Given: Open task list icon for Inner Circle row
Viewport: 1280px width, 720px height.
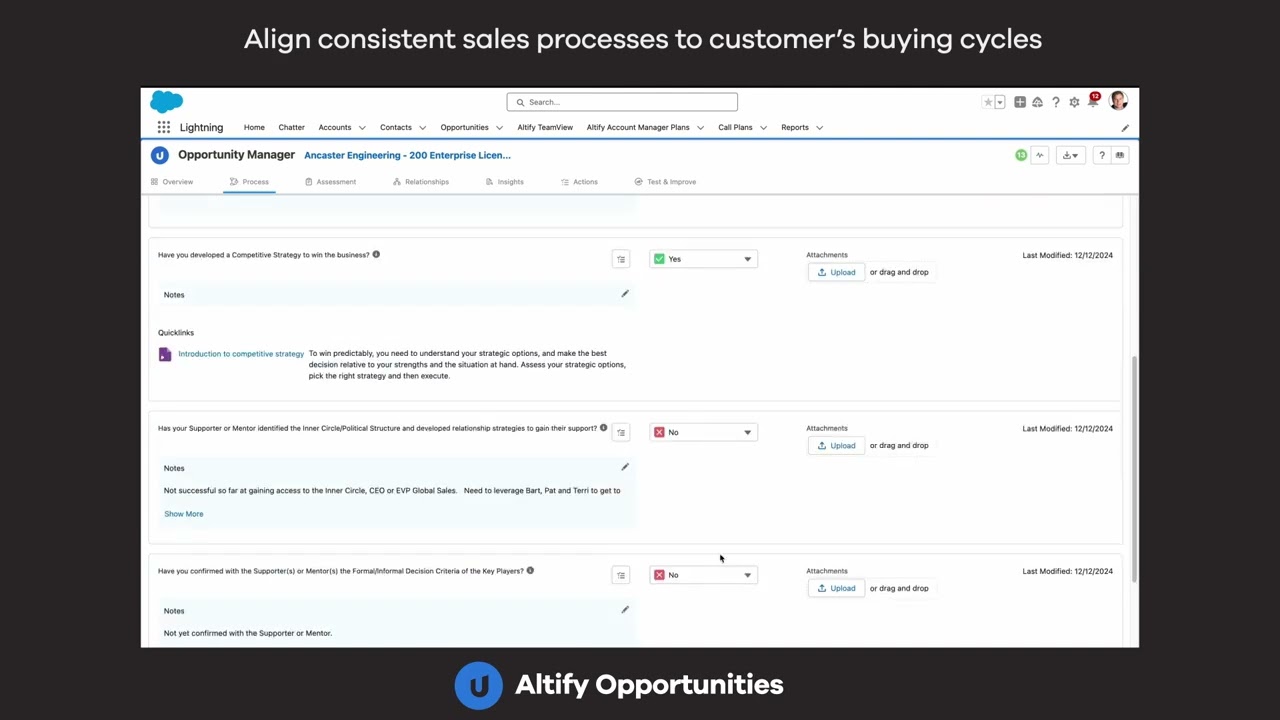Looking at the screenshot, I should [x=621, y=432].
